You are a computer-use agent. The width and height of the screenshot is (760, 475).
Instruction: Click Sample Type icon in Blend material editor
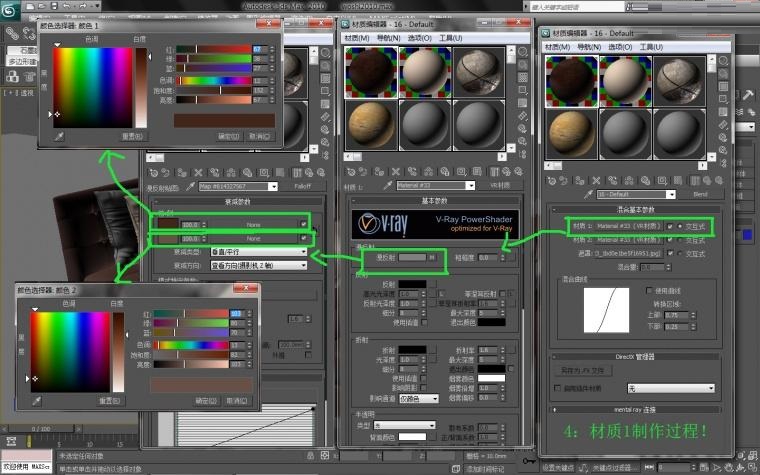point(723,61)
